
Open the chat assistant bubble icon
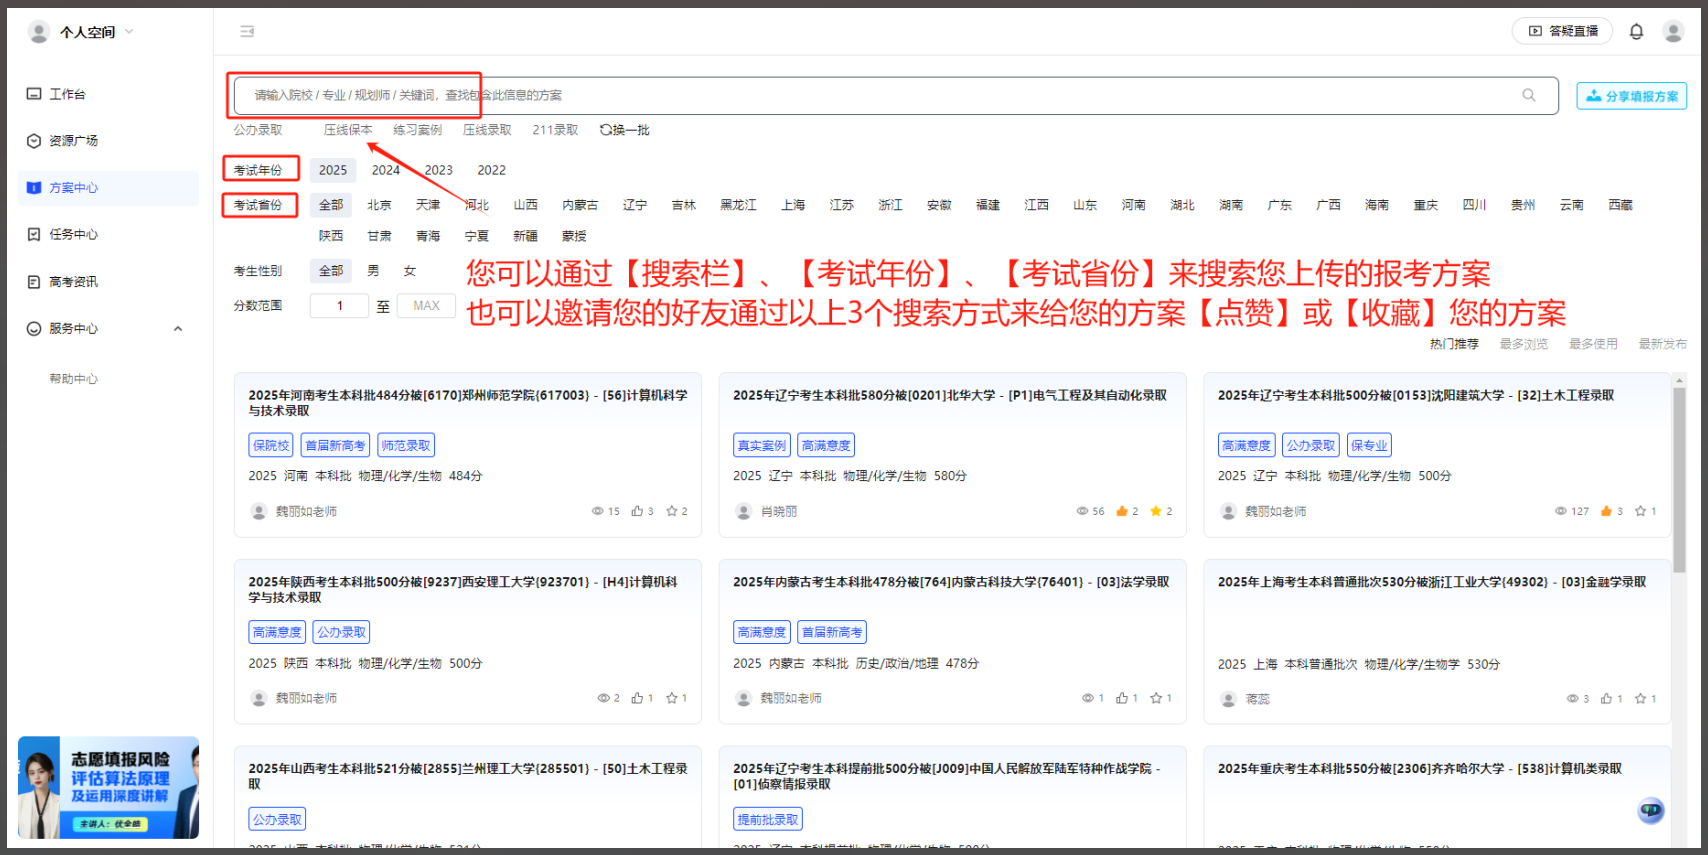[1651, 810]
